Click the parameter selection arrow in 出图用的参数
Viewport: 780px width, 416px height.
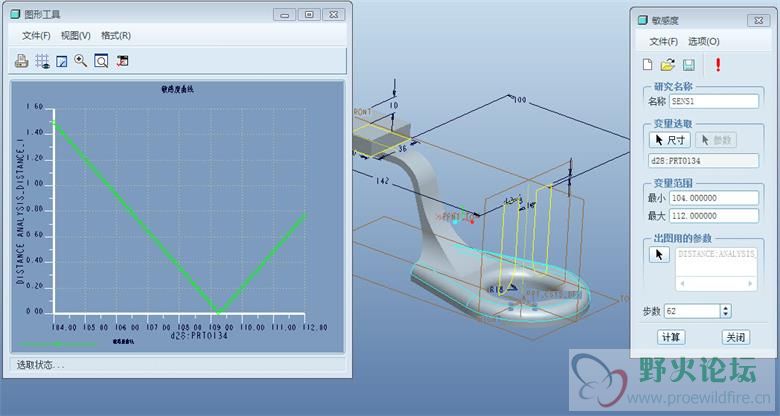(x=659, y=255)
